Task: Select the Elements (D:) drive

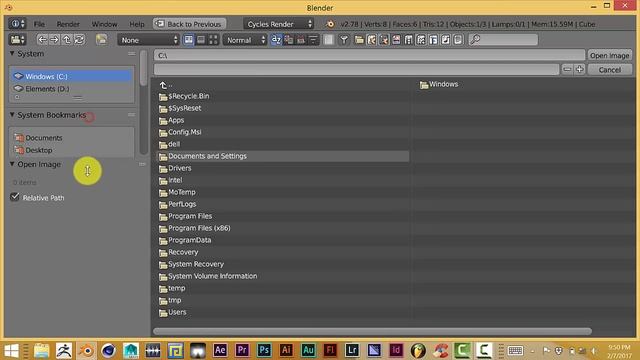Action: pos(71,89)
